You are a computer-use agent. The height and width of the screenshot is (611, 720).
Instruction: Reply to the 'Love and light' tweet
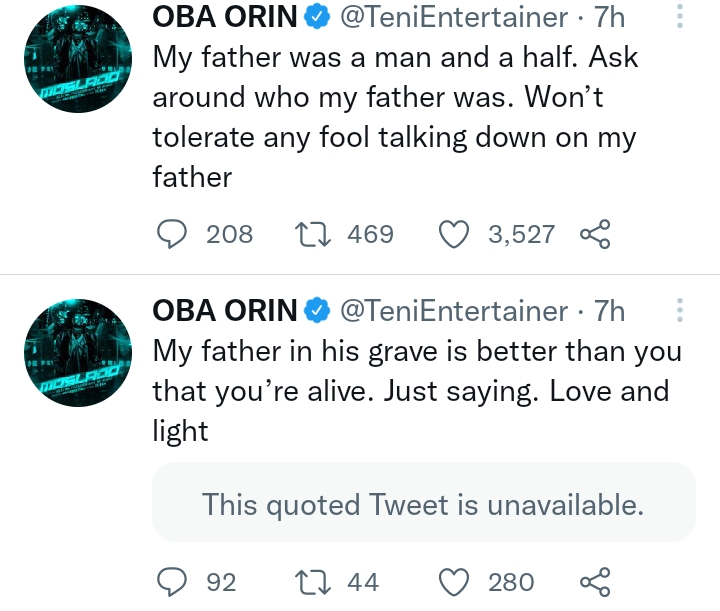[174, 581]
